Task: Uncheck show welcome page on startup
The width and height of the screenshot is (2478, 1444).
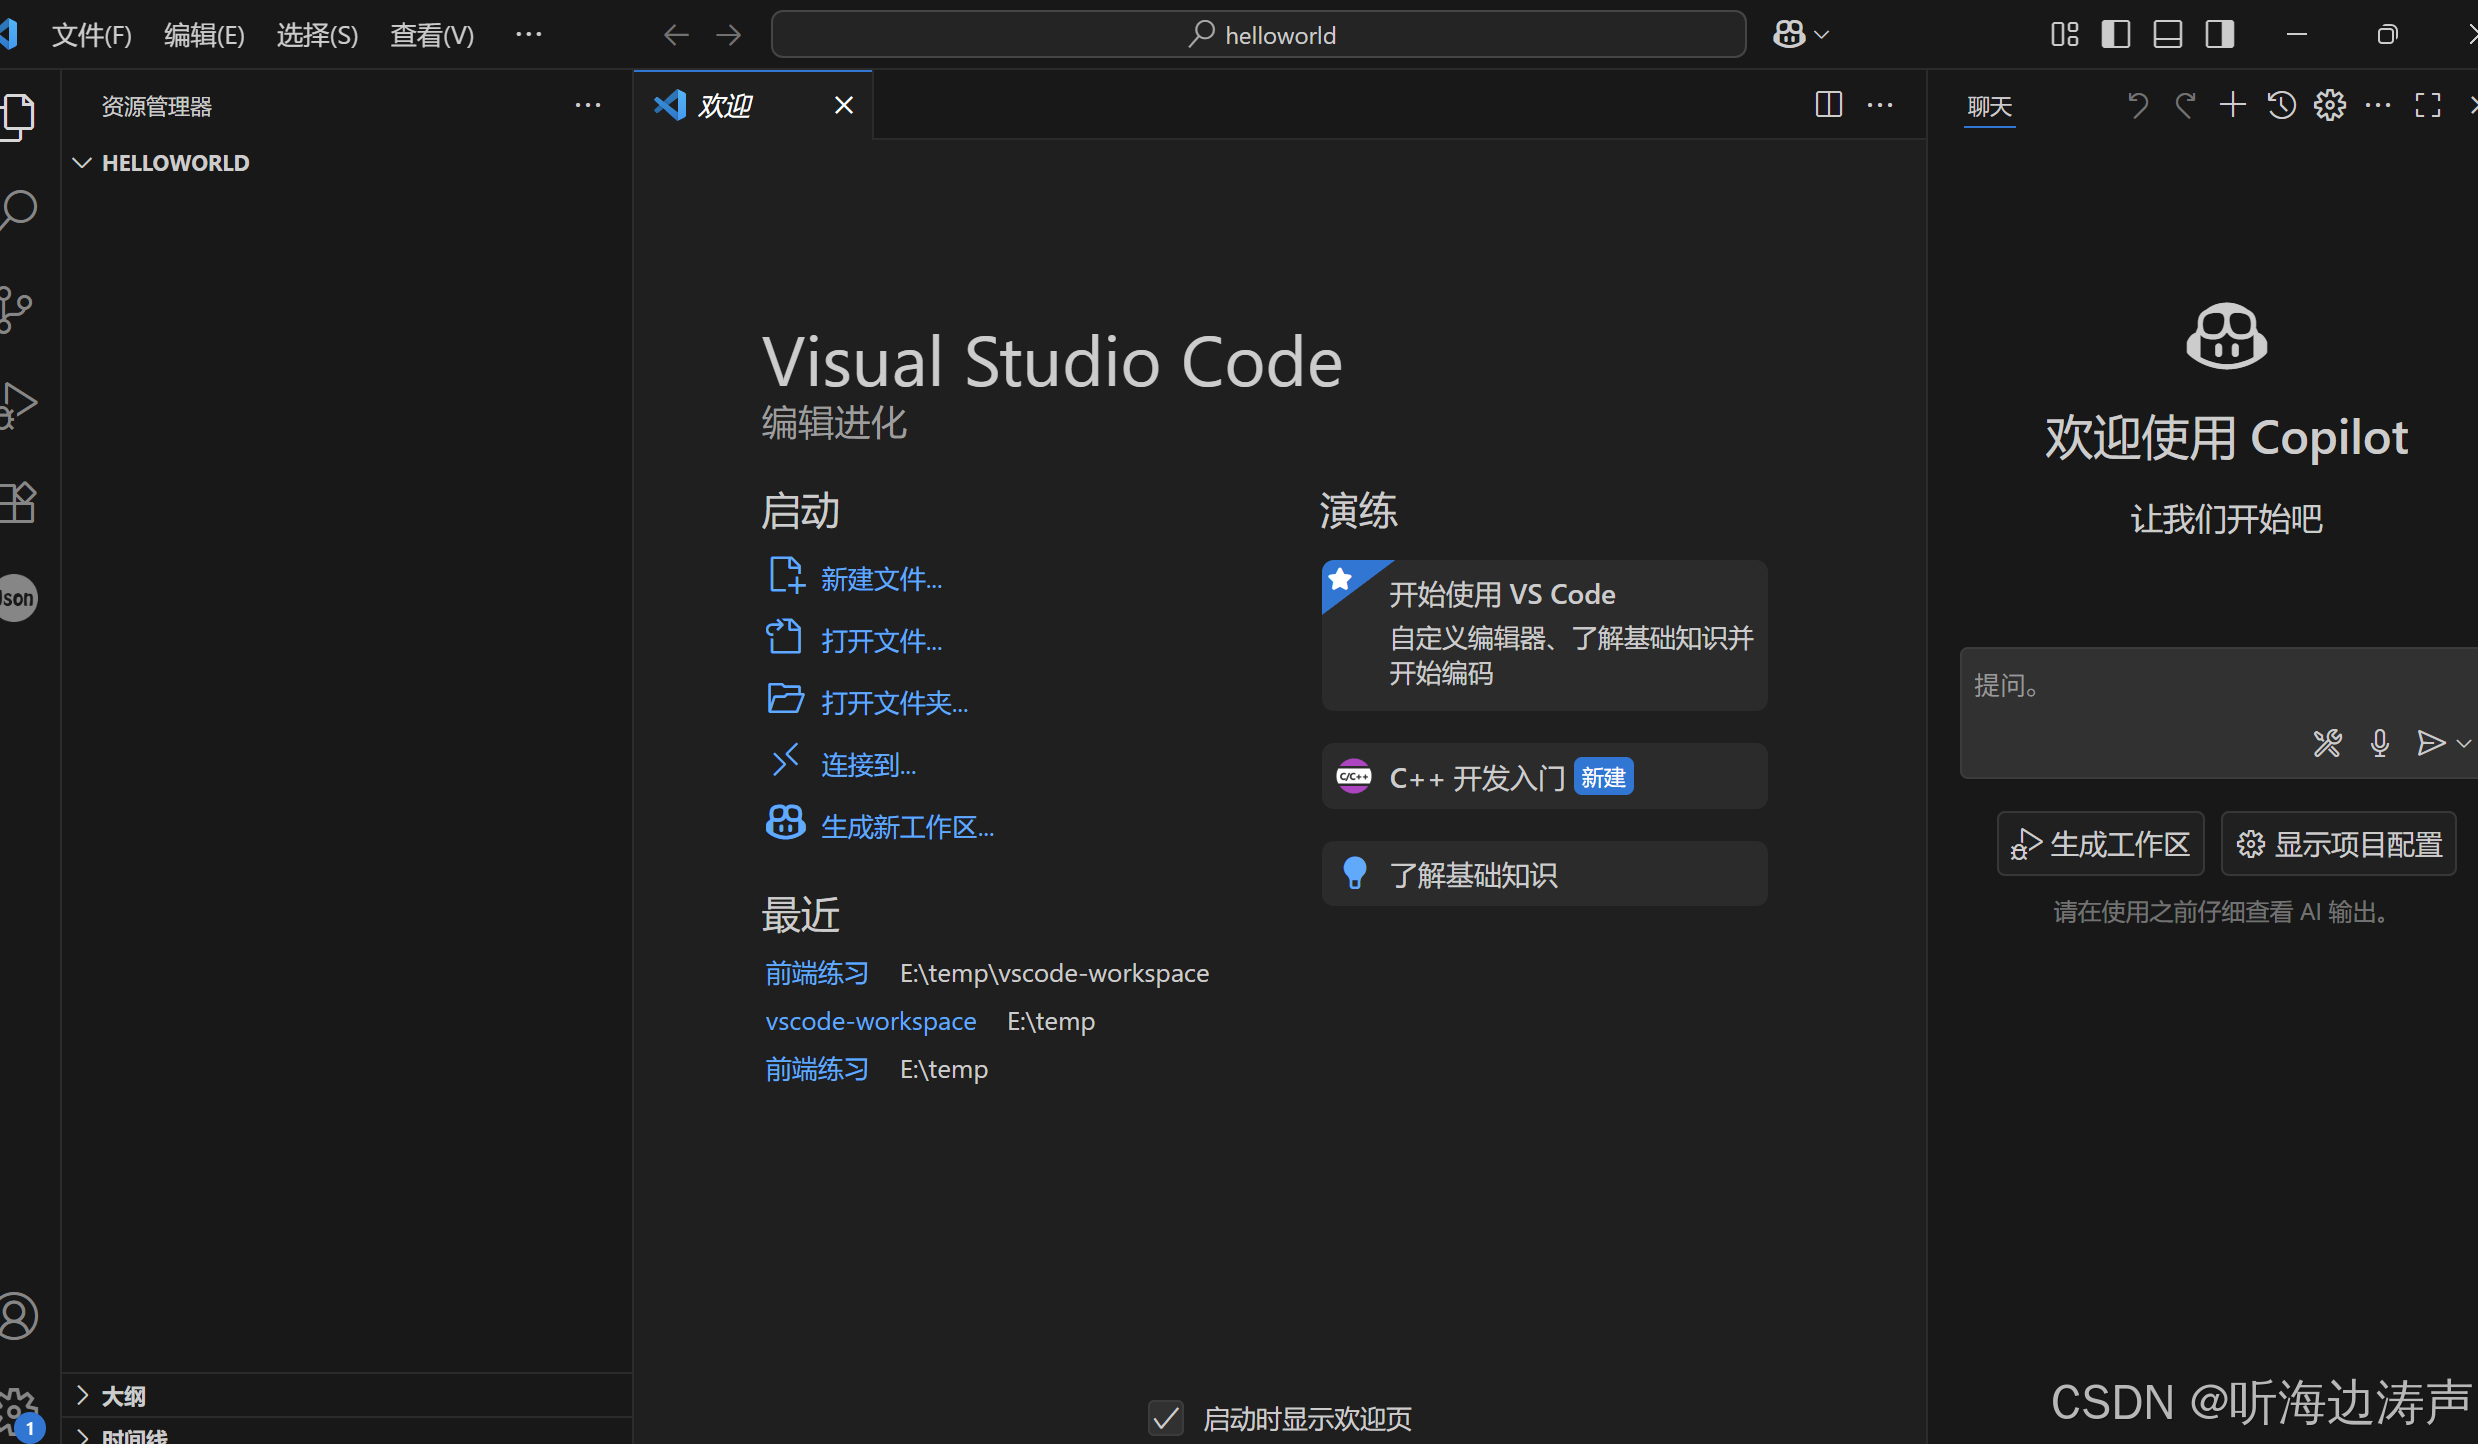Action: click(x=1165, y=1417)
